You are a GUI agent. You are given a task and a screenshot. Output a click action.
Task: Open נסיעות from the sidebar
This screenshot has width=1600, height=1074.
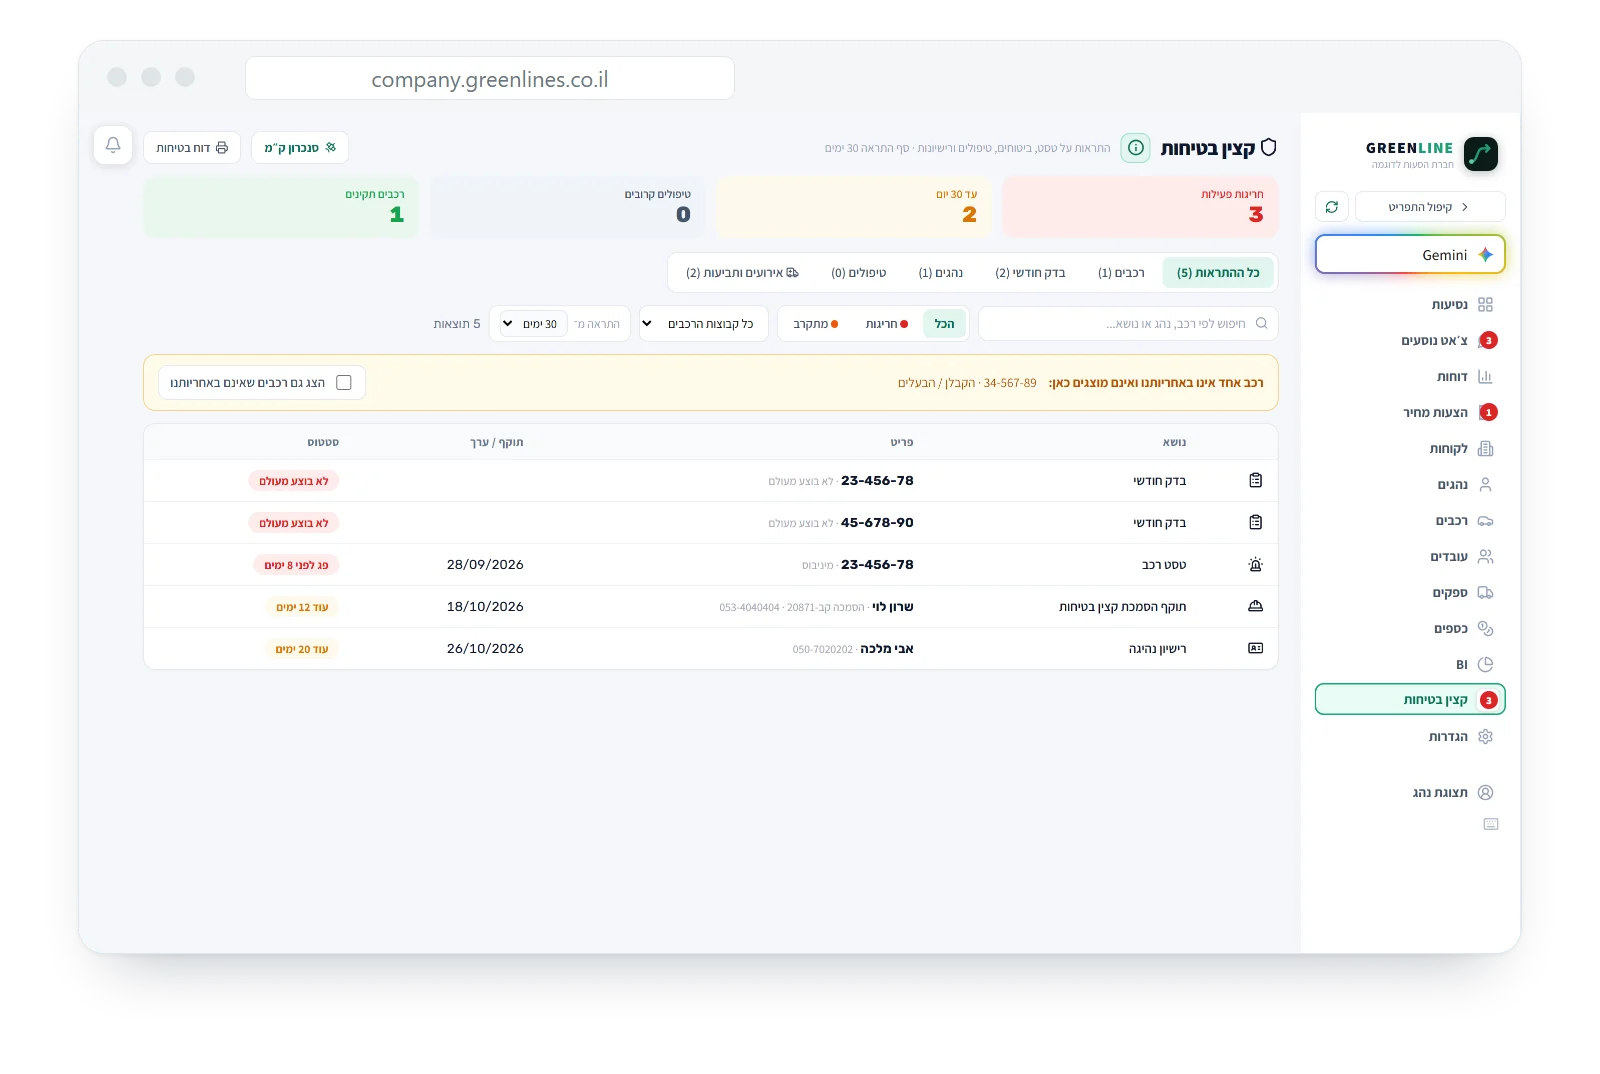pyautogui.click(x=1410, y=304)
